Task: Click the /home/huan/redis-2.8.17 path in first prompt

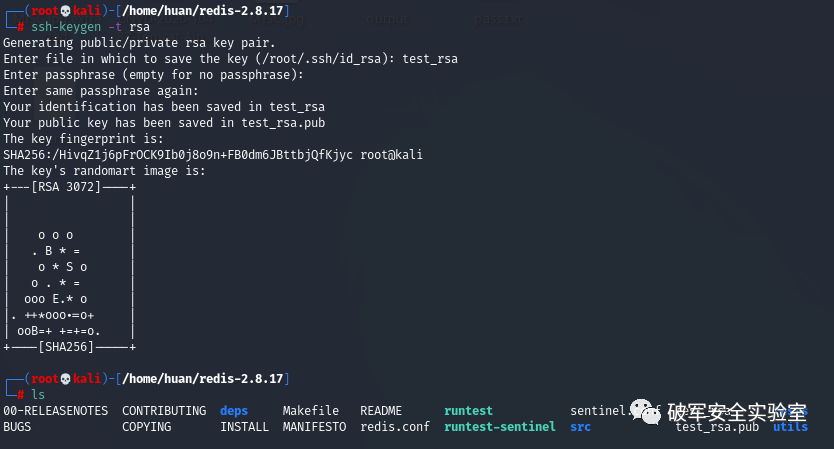Action: (x=203, y=11)
